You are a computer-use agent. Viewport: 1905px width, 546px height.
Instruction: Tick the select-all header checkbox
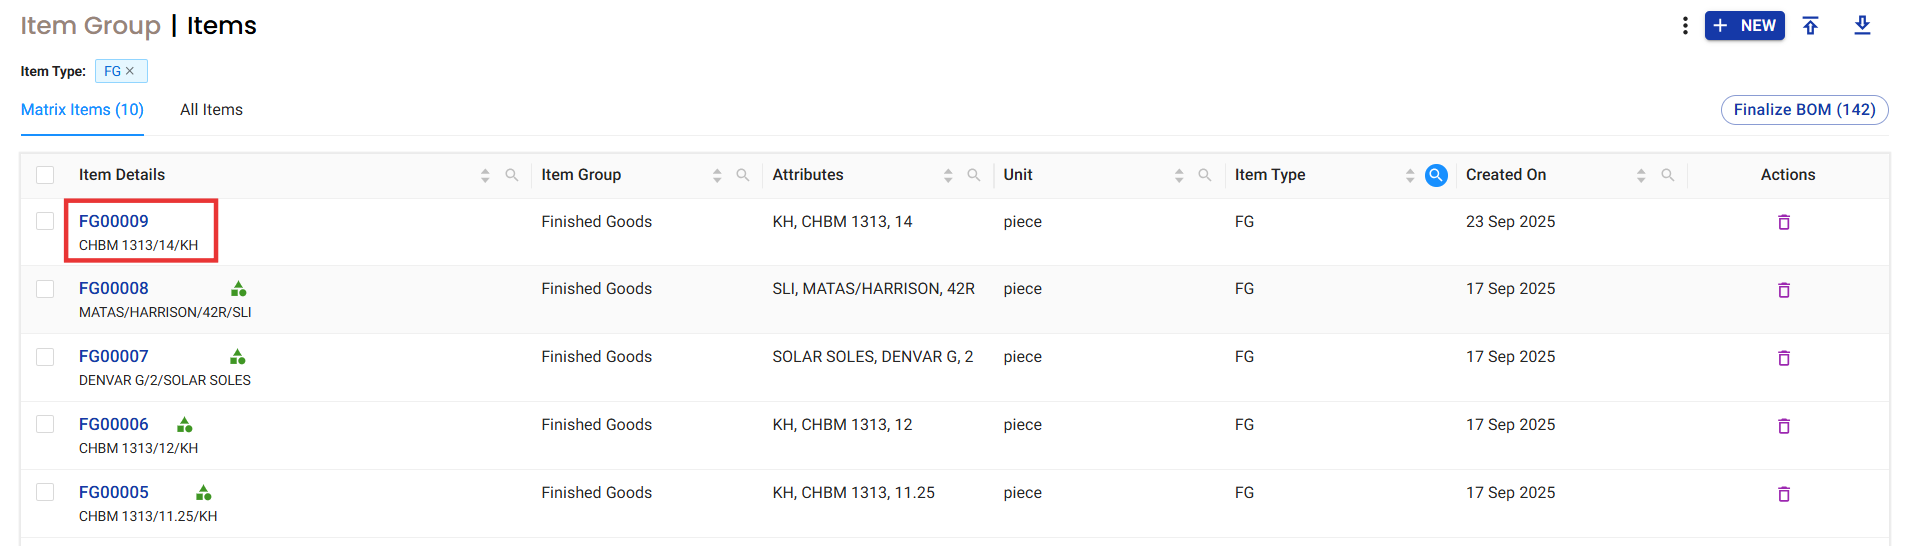pos(45,175)
